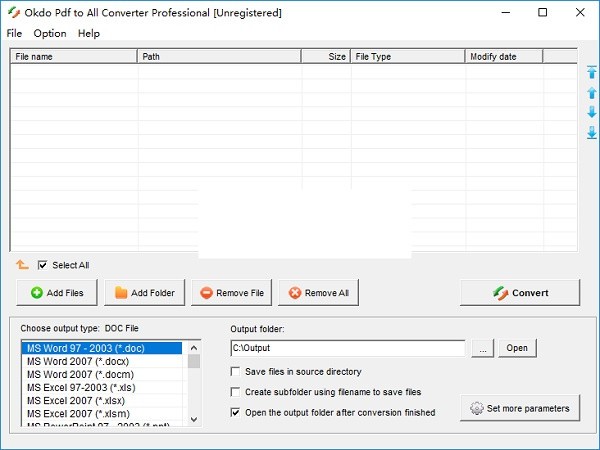Move selected file to bottom of list
Viewport: 600px width, 450px height.
(591, 132)
